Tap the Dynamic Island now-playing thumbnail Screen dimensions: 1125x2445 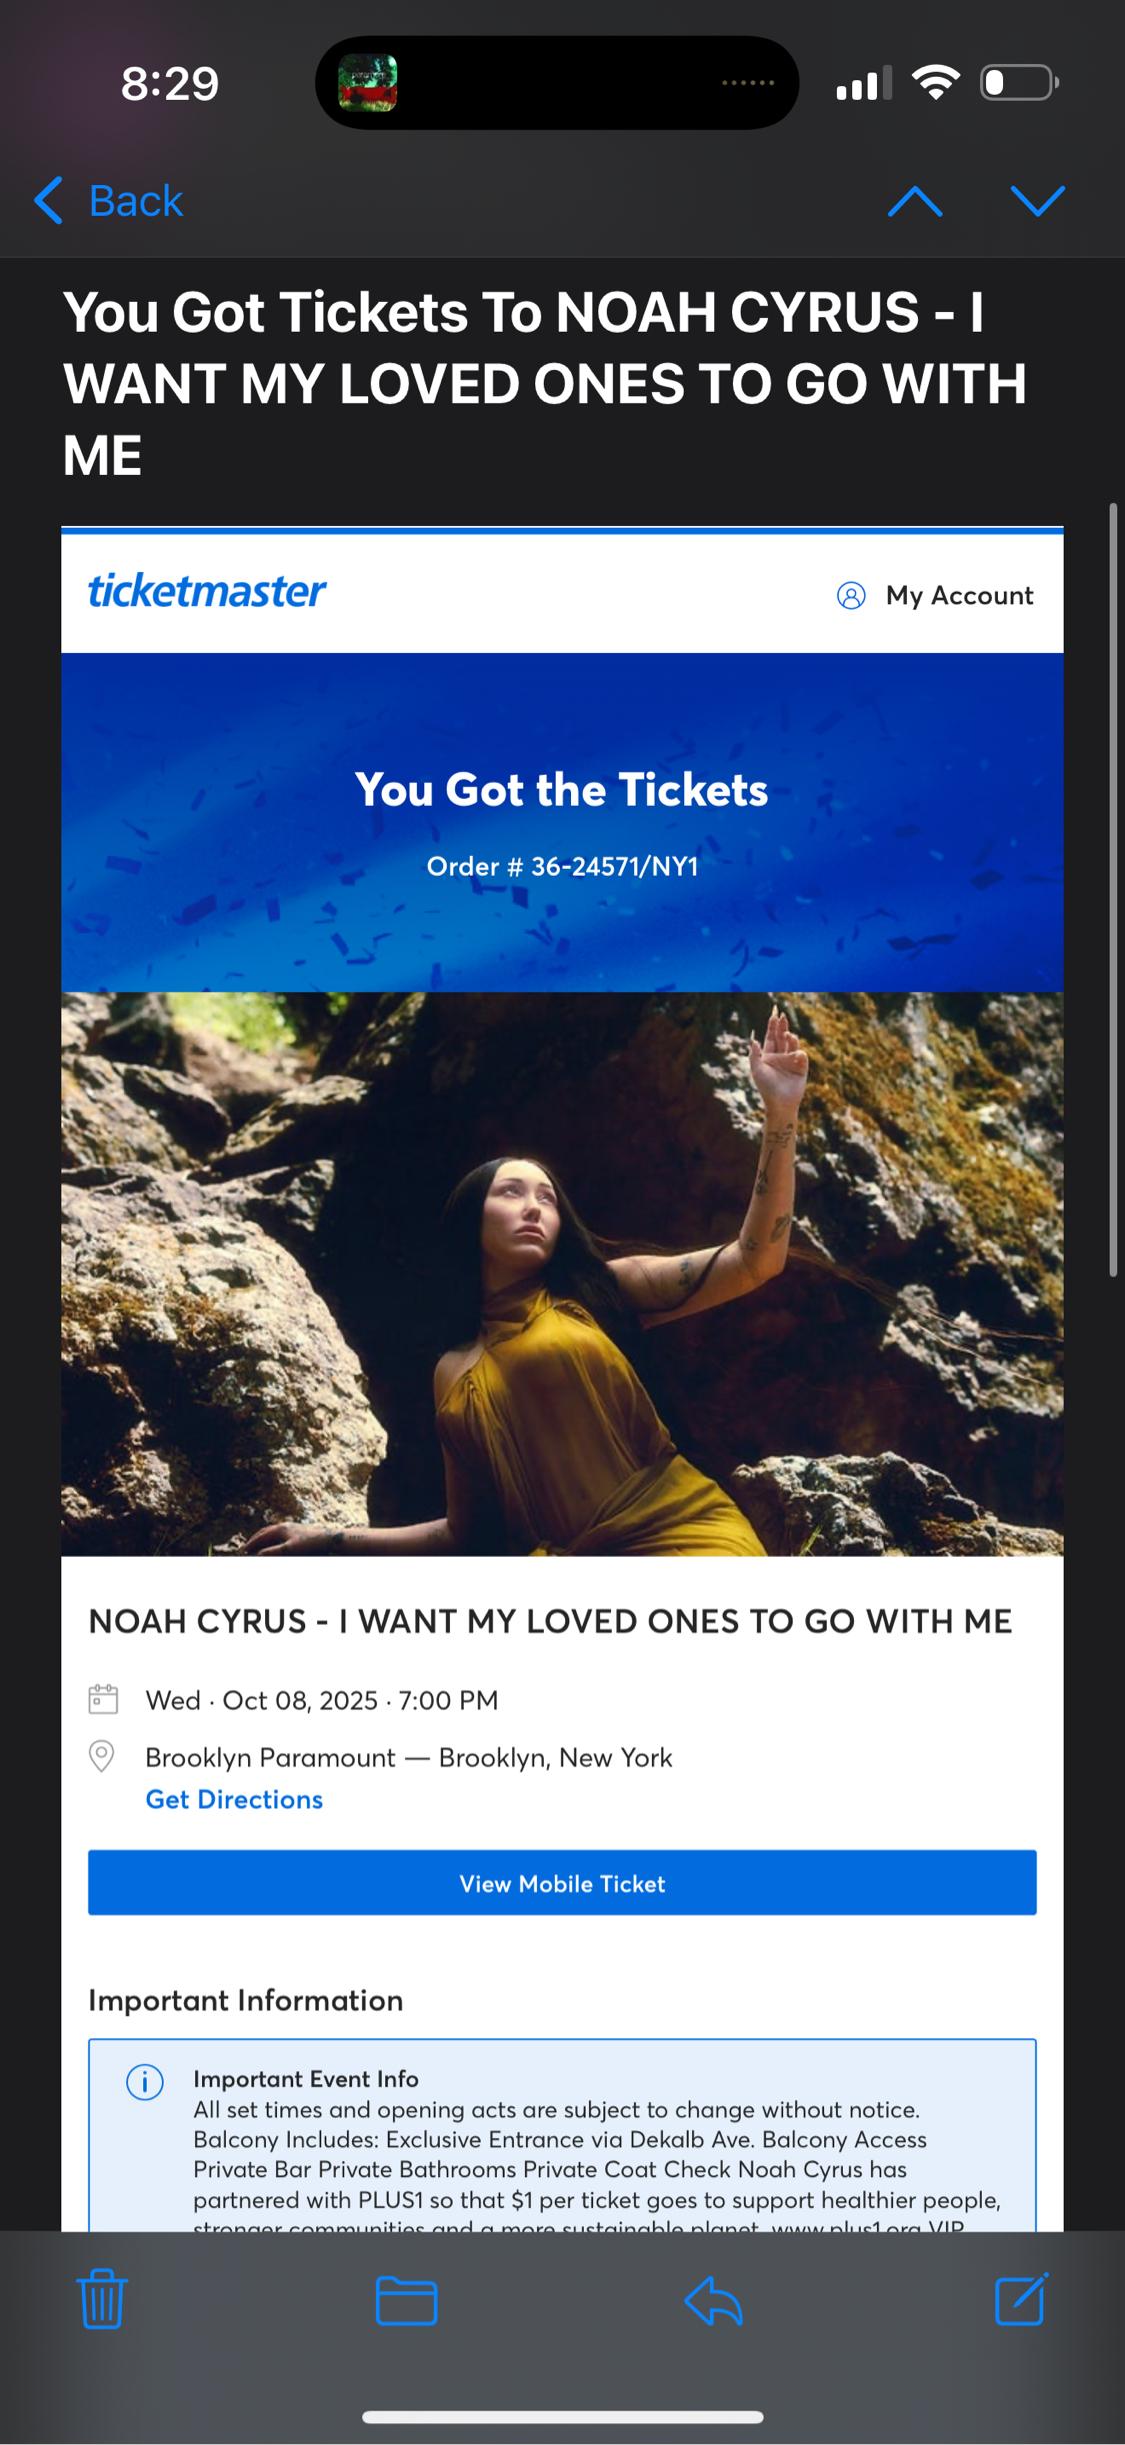click(x=368, y=83)
